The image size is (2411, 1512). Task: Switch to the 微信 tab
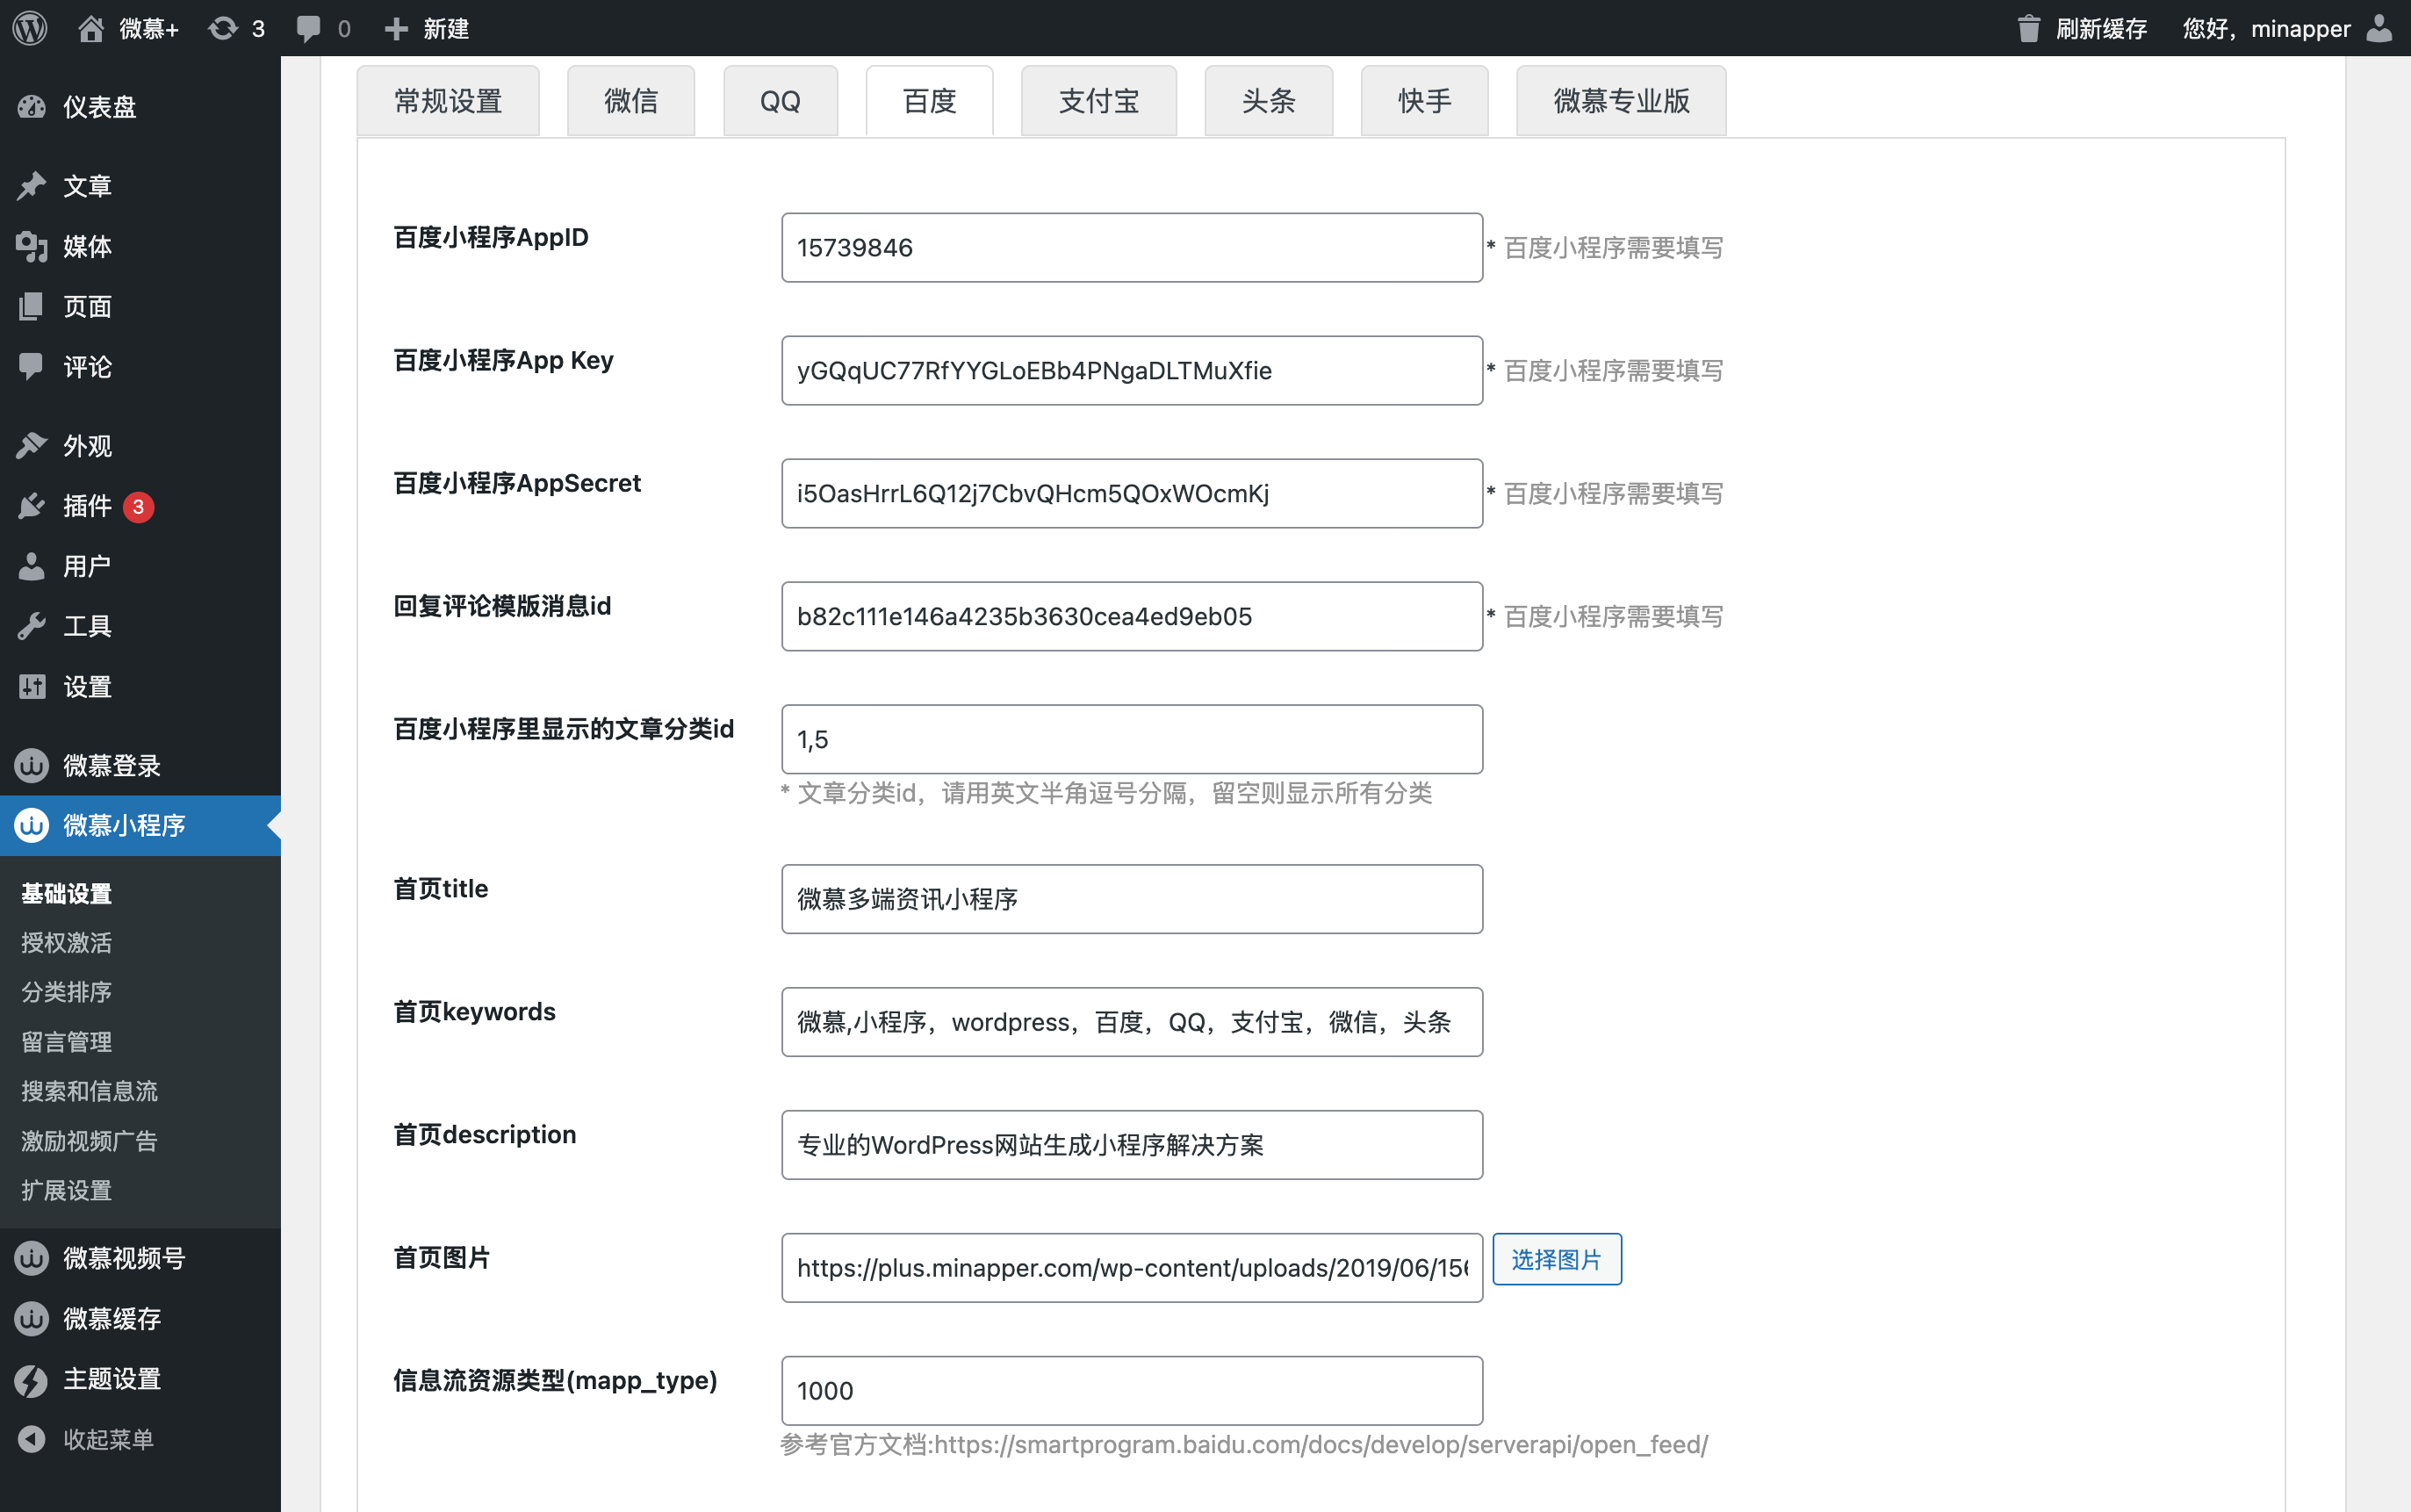point(630,101)
